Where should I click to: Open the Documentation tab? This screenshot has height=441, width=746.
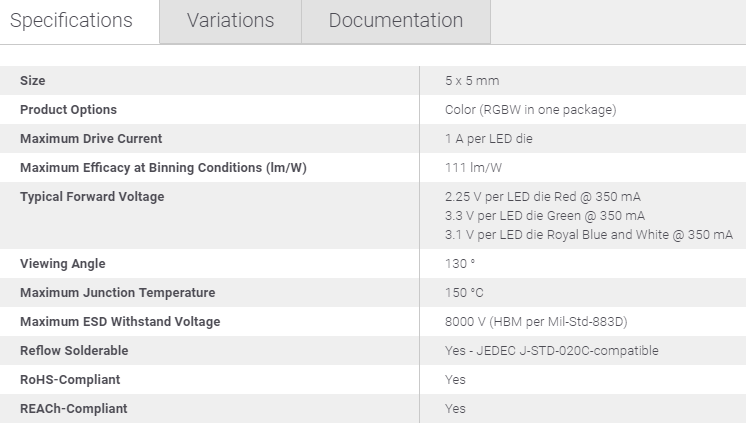coord(396,20)
